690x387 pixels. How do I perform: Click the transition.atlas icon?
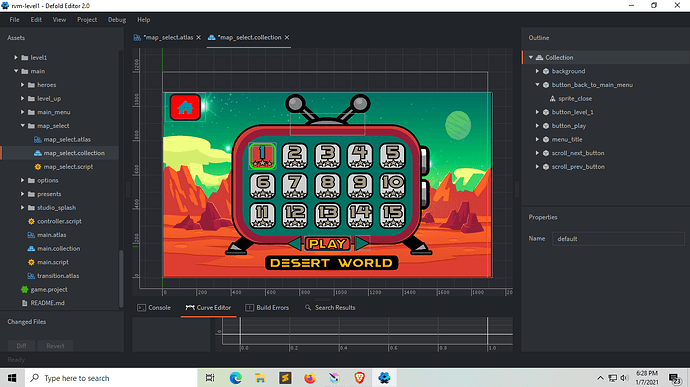(x=31, y=276)
